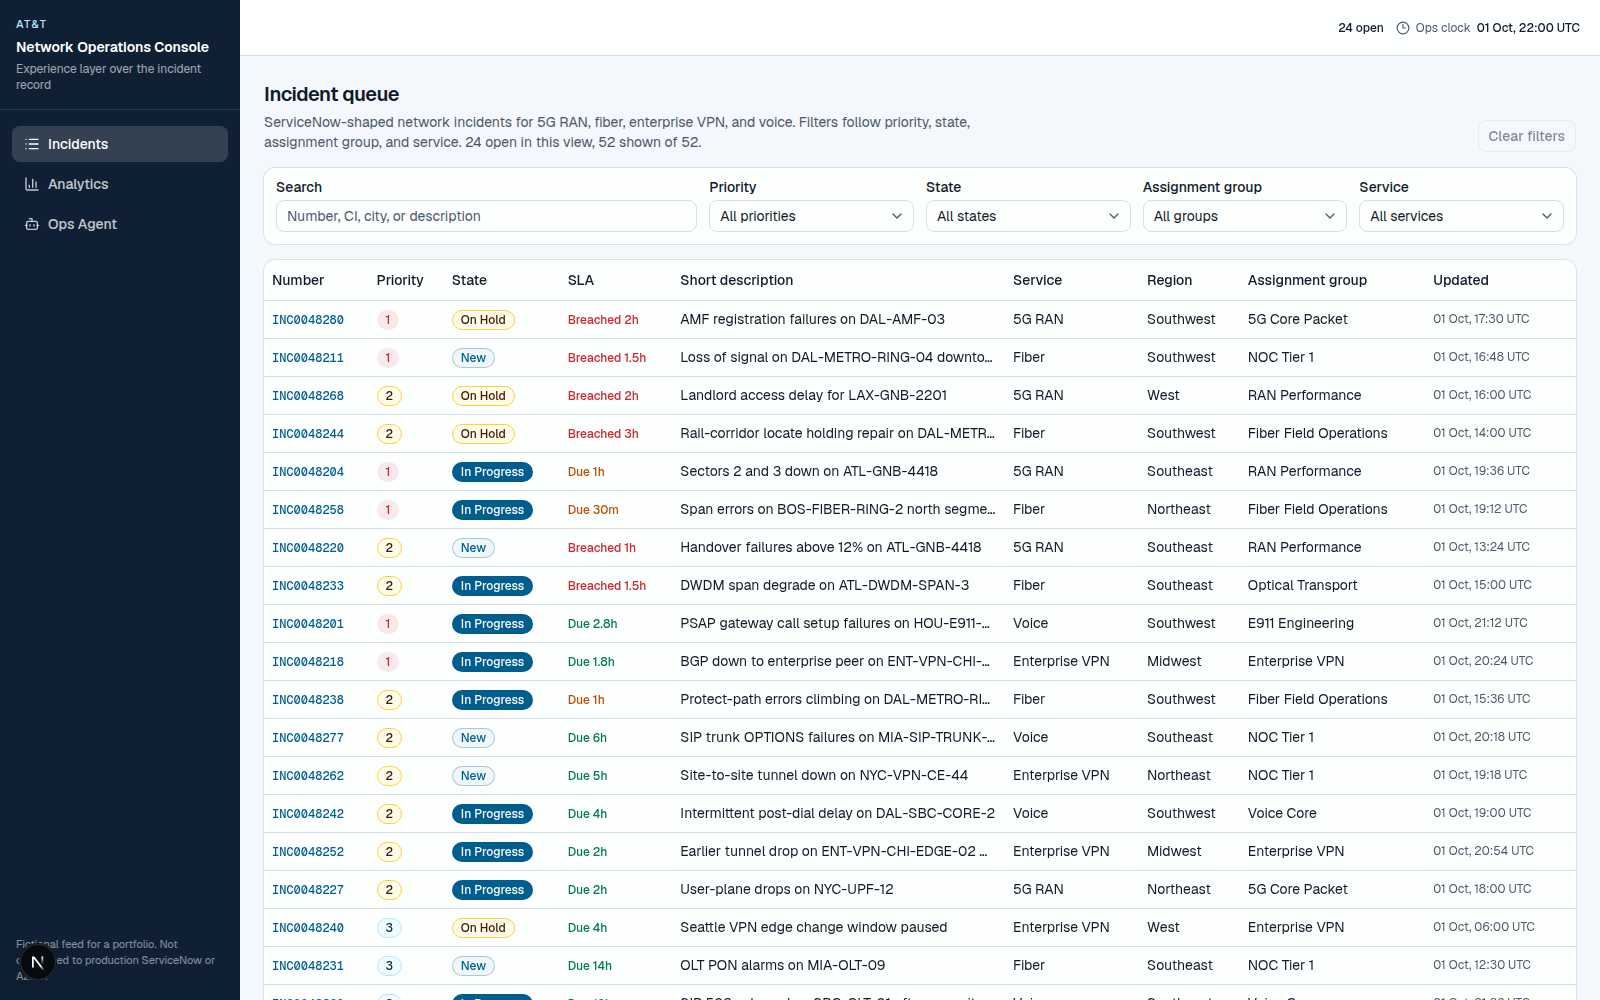This screenshot has height=1000, width=1600.
Task: Open incident INC0048280
Action: 308,320
